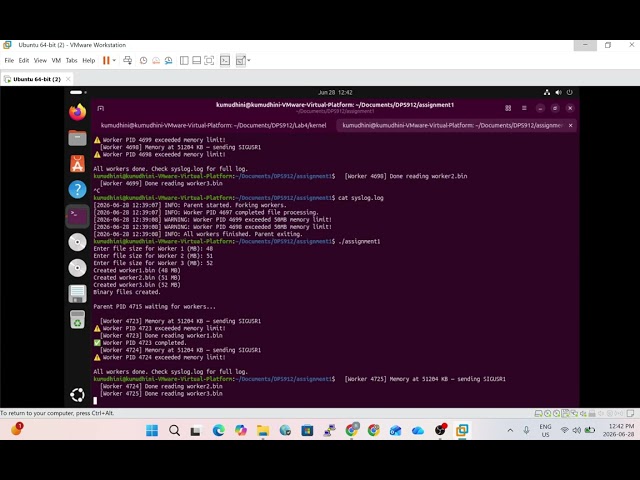Open Firefox from the Ubuntu dock
This screenshot has height=480, width=640.
pos(78,112)
